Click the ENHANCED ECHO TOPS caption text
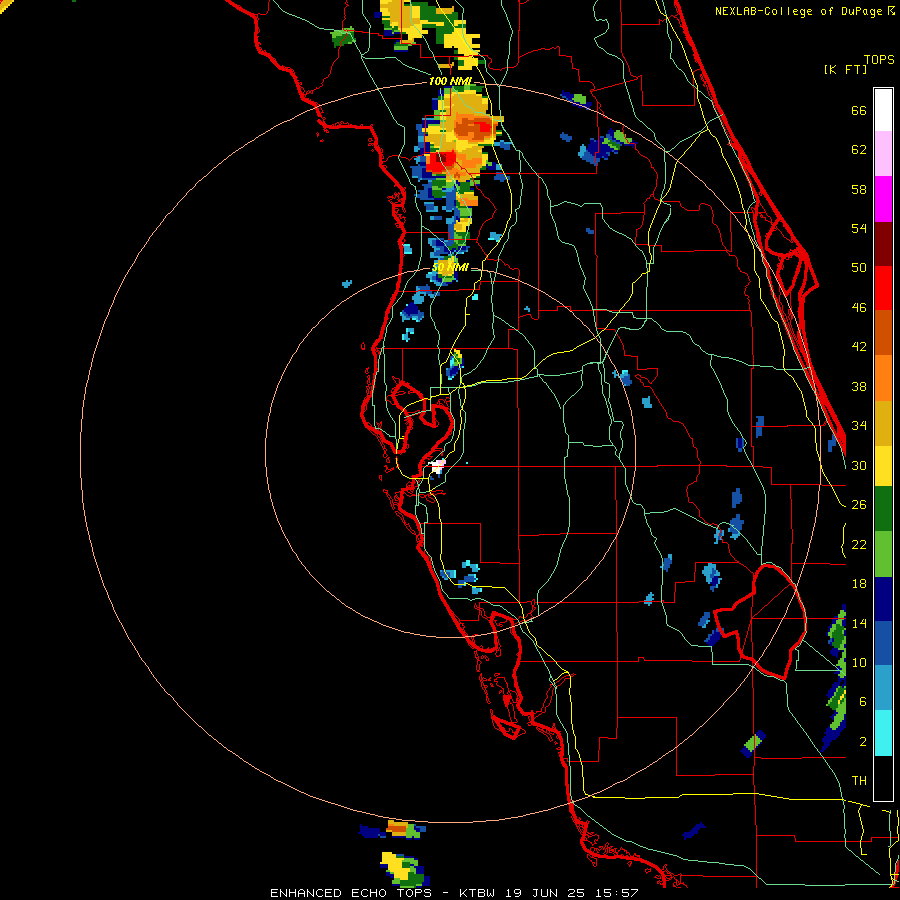This screenshot has width=900, height=900. [x=351, y=893]
